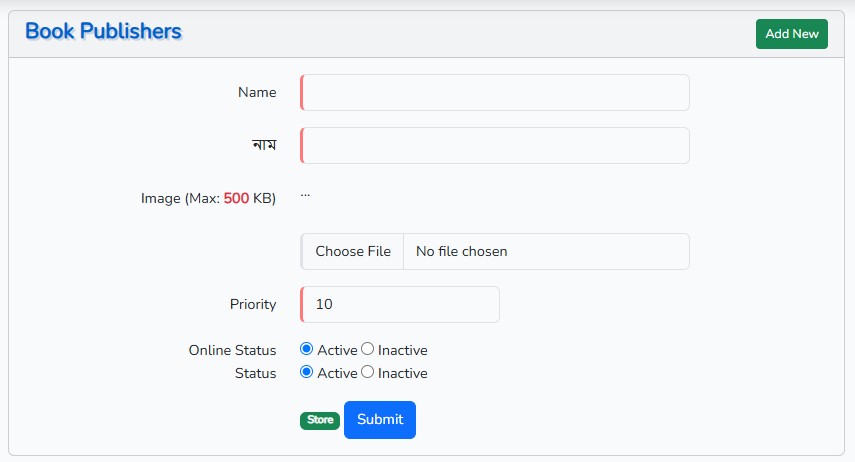
Task: Click the Book Publishers heading
Action: tap(103, 32)
